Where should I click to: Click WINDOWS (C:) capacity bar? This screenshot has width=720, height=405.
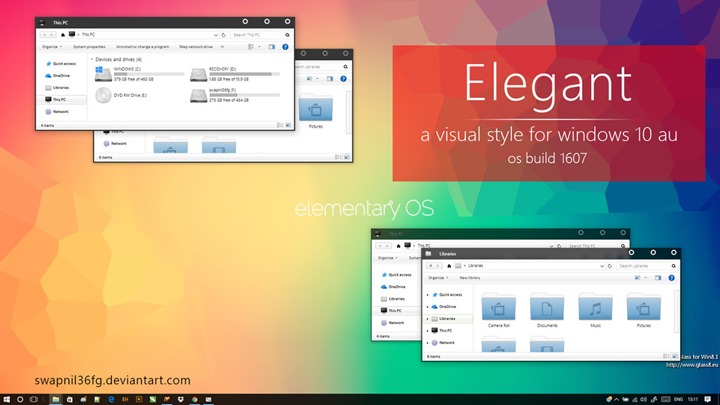click(x=149, y=74)
